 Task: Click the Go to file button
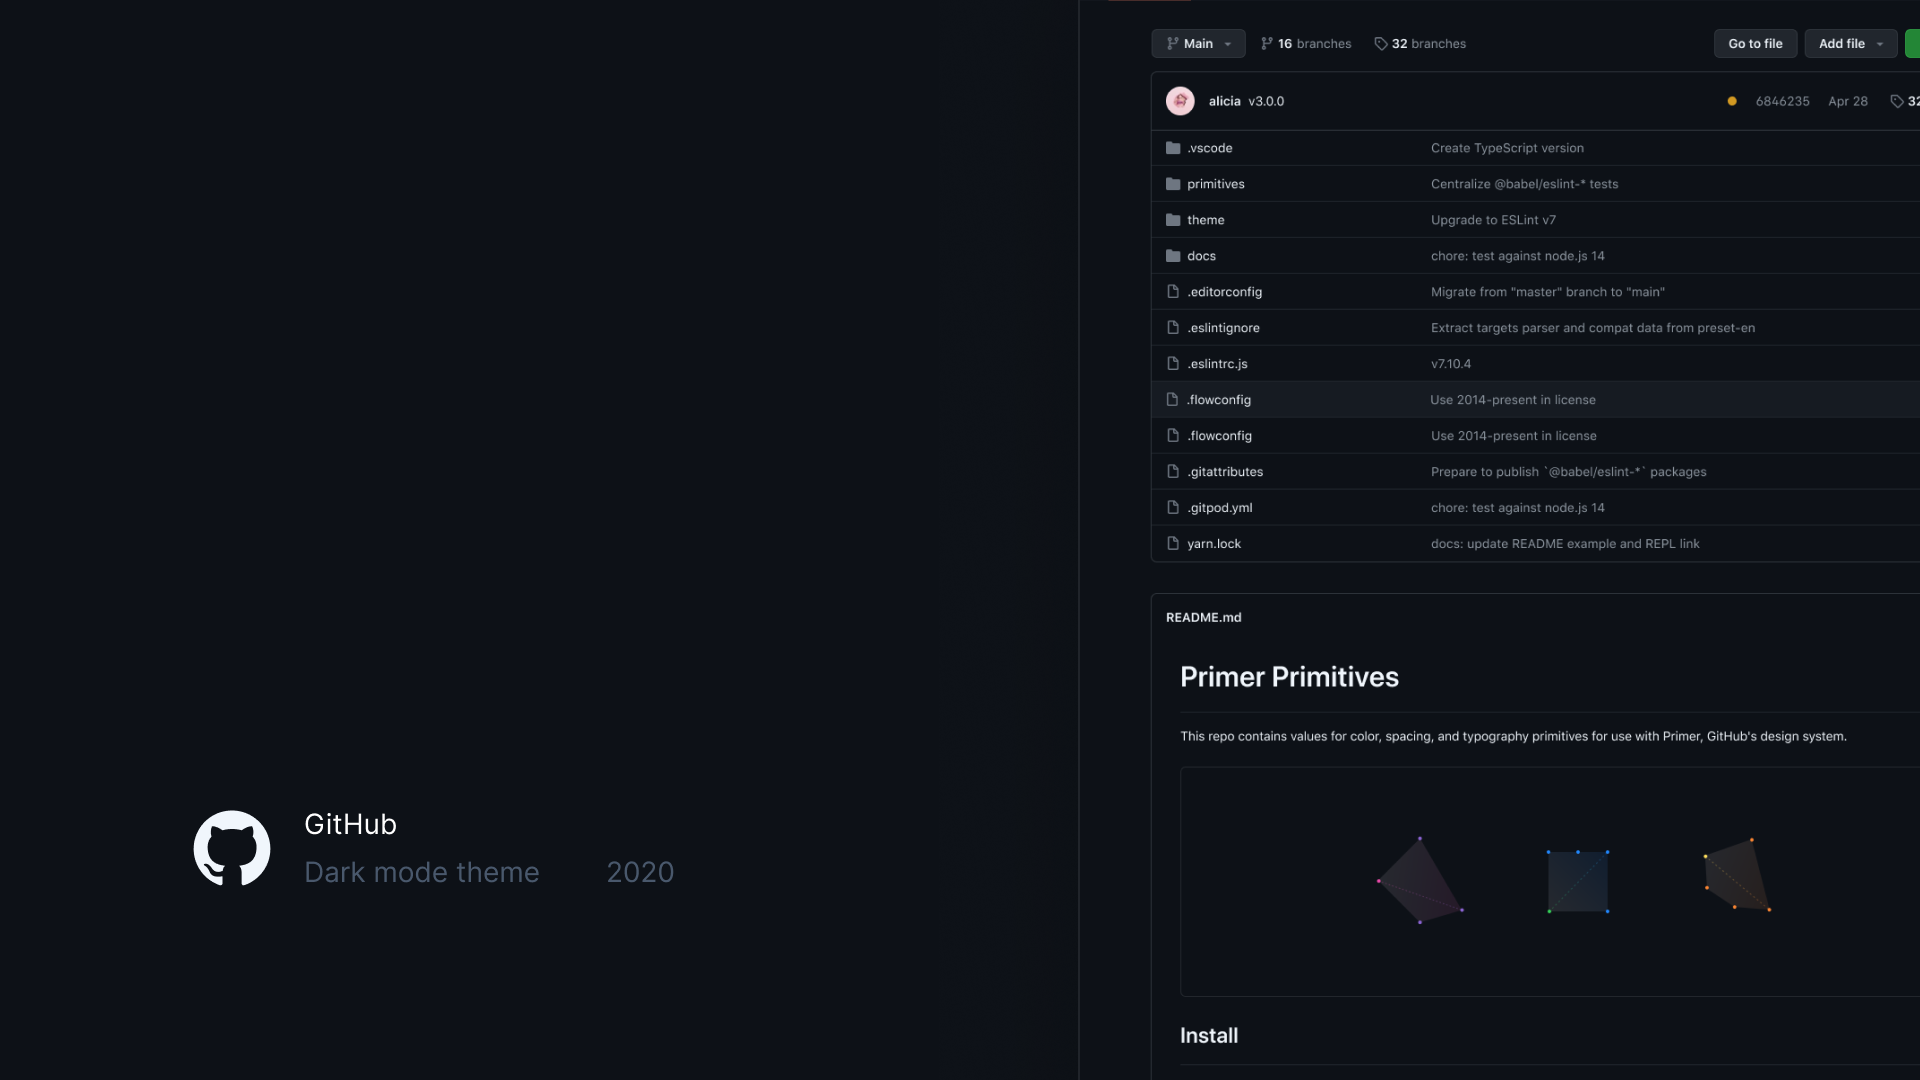(x=1754, y=43)
